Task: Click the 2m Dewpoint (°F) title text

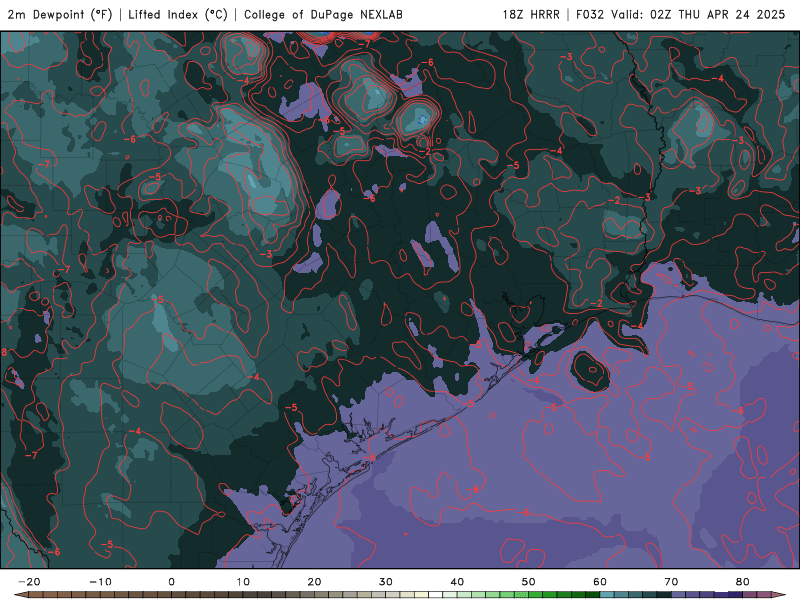Action: tap(60, 14)
